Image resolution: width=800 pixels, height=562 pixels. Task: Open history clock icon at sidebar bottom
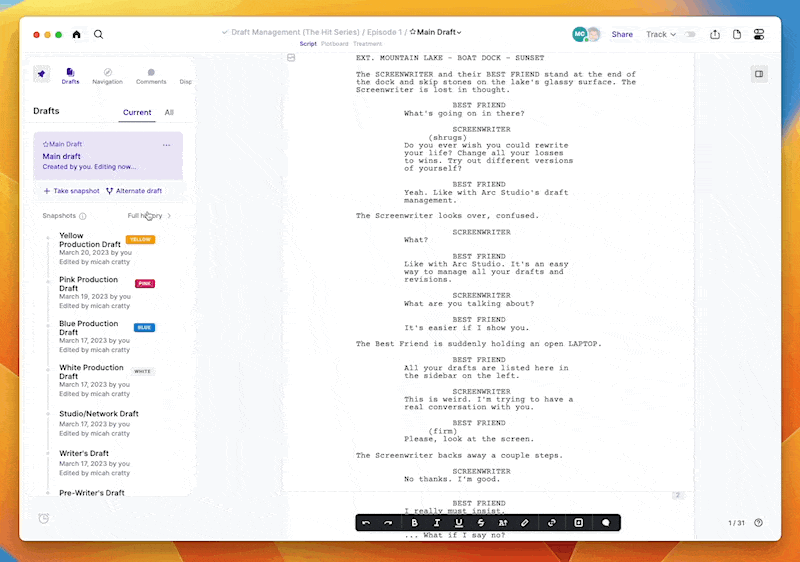click(x=44, y=519)
